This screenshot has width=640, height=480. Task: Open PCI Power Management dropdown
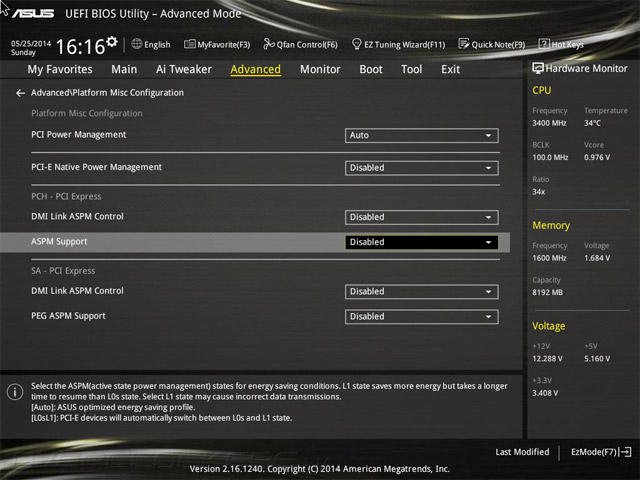pos(421,136)
